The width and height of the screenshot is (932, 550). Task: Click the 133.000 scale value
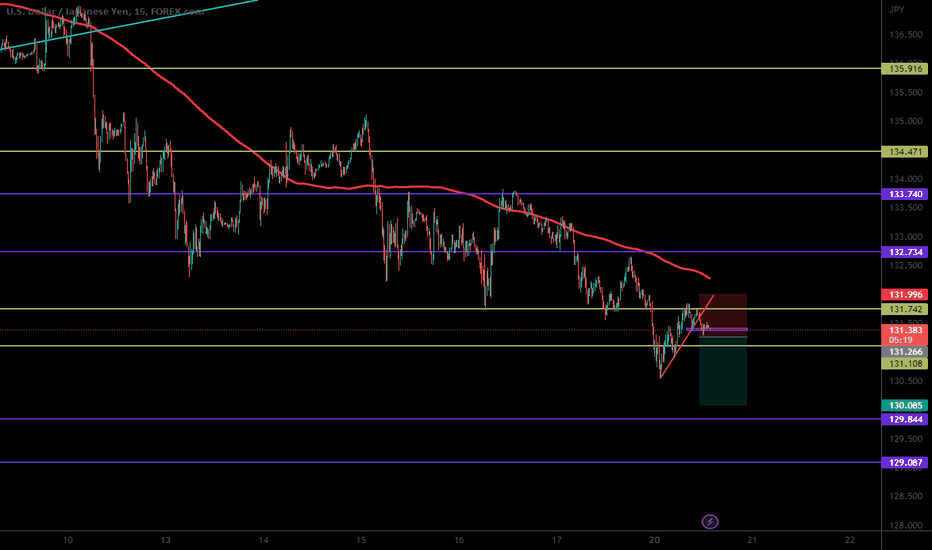906,237
